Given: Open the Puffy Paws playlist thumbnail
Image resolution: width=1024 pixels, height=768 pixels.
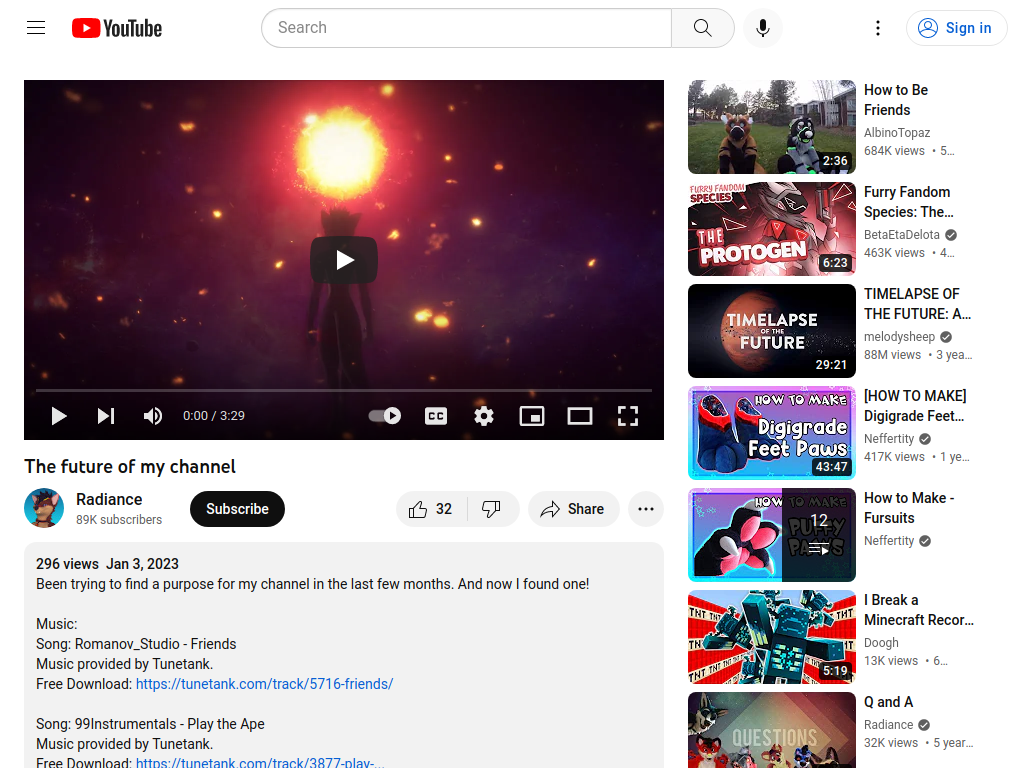Looking at the screenshot, I should [772, 535].
